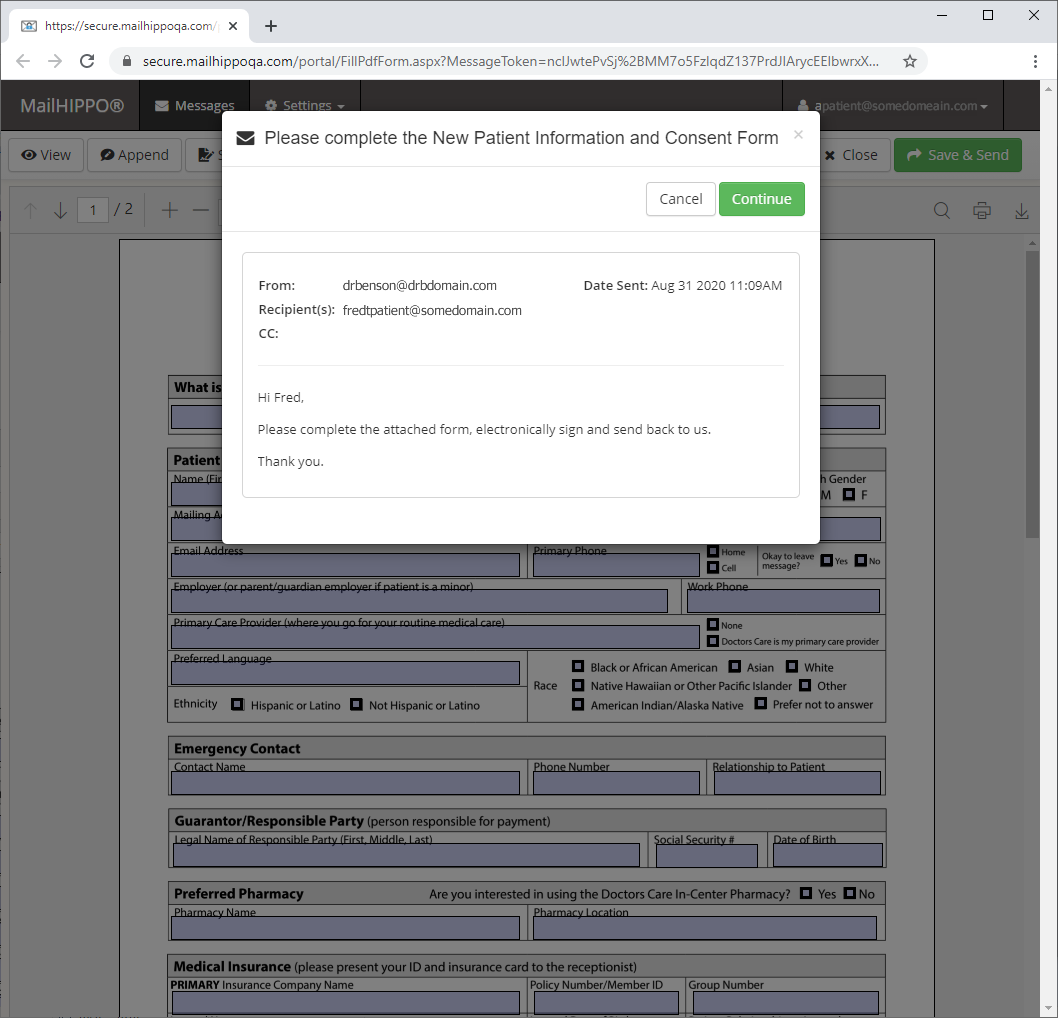
Task: Click the previous page up arrow
Action: pyautogui.click(x=30, y=210)
